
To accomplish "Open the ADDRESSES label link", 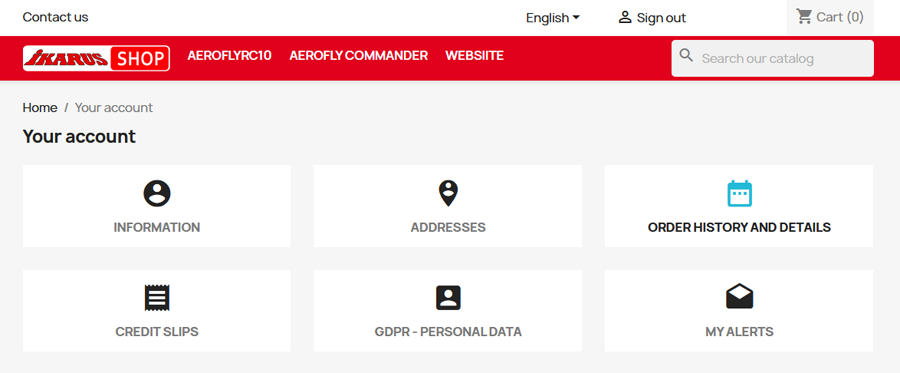I will tap(448, 227).
